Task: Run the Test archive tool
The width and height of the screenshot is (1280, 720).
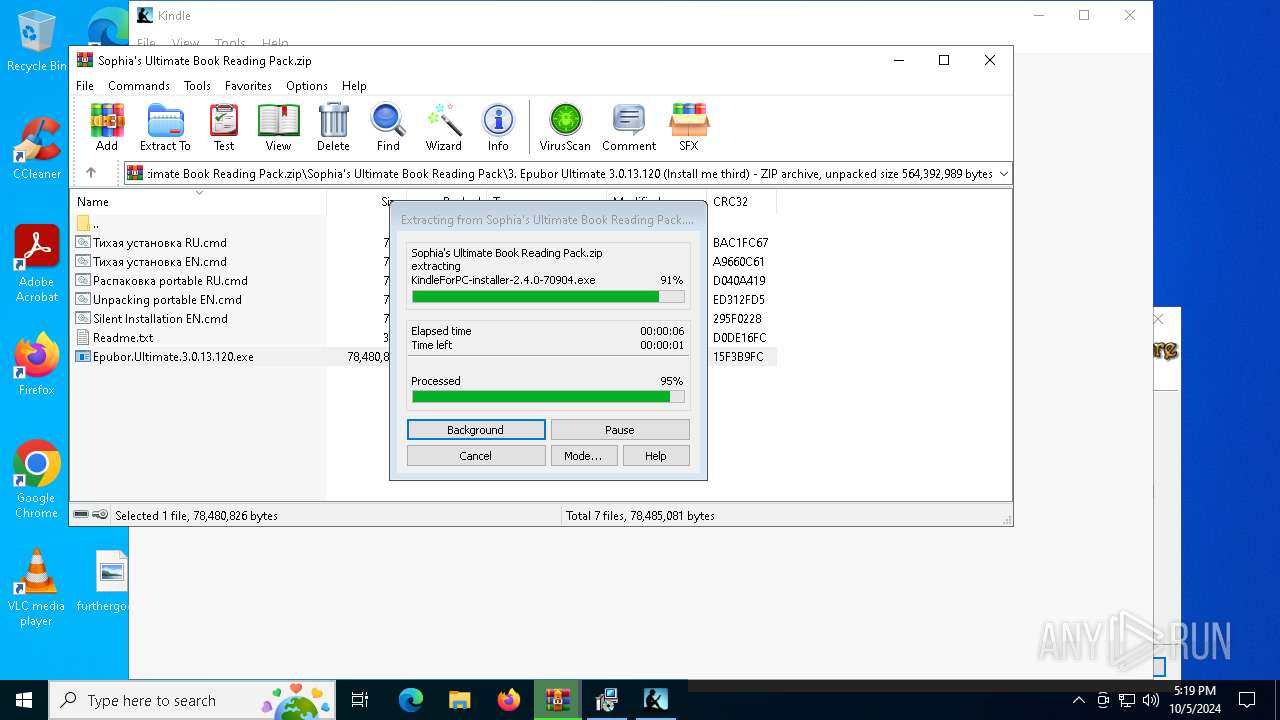Action: 224,127
